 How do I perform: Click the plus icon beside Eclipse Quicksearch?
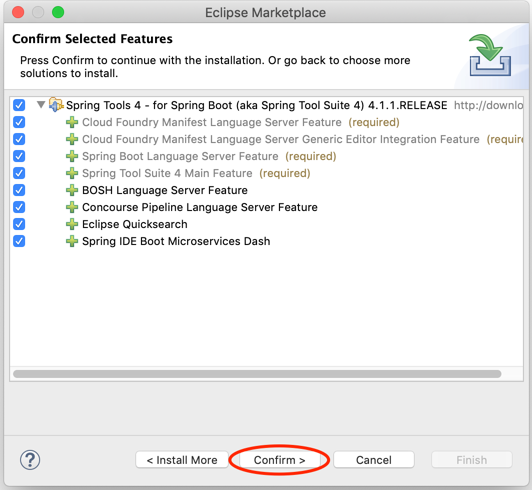pos(72,224)
